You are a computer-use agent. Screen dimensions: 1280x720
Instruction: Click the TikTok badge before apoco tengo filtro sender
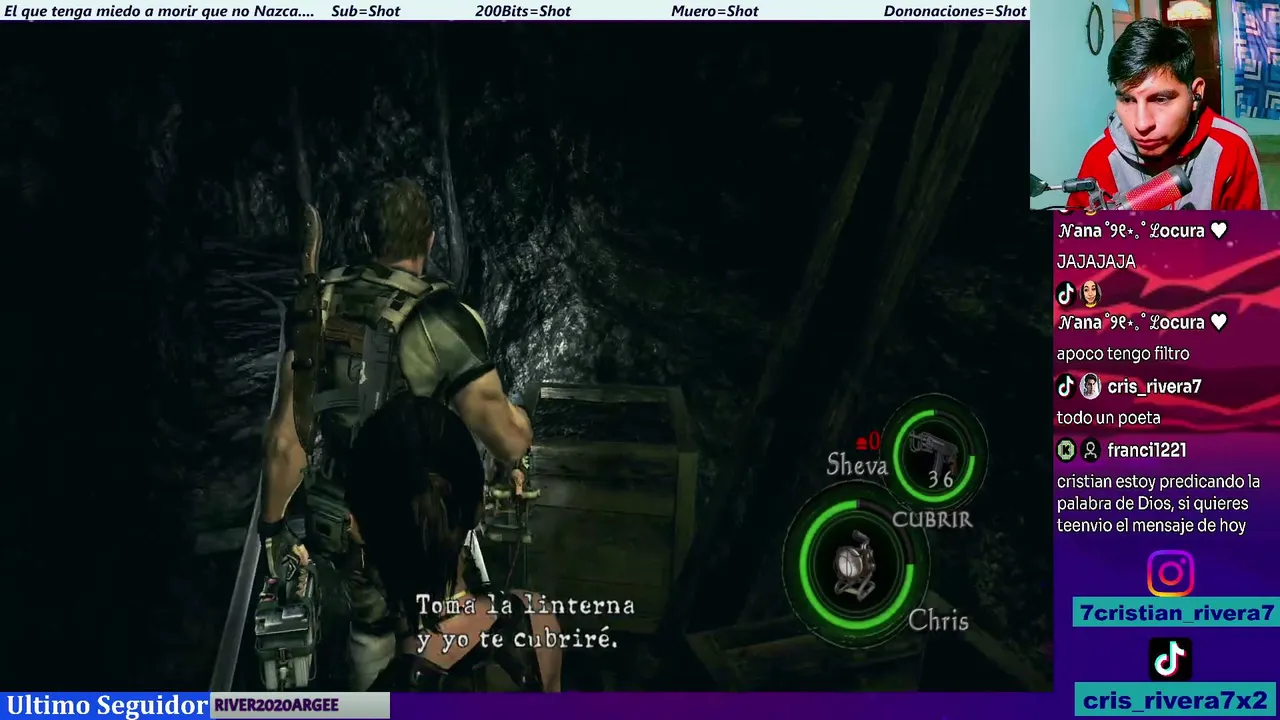(1066, 294)
